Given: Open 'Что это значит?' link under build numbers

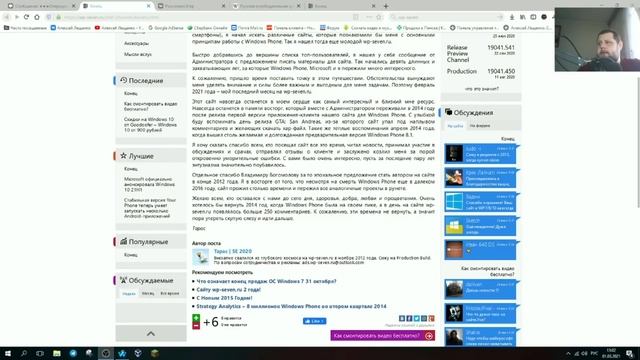Looking at the screenshot, I should point(482,89).
